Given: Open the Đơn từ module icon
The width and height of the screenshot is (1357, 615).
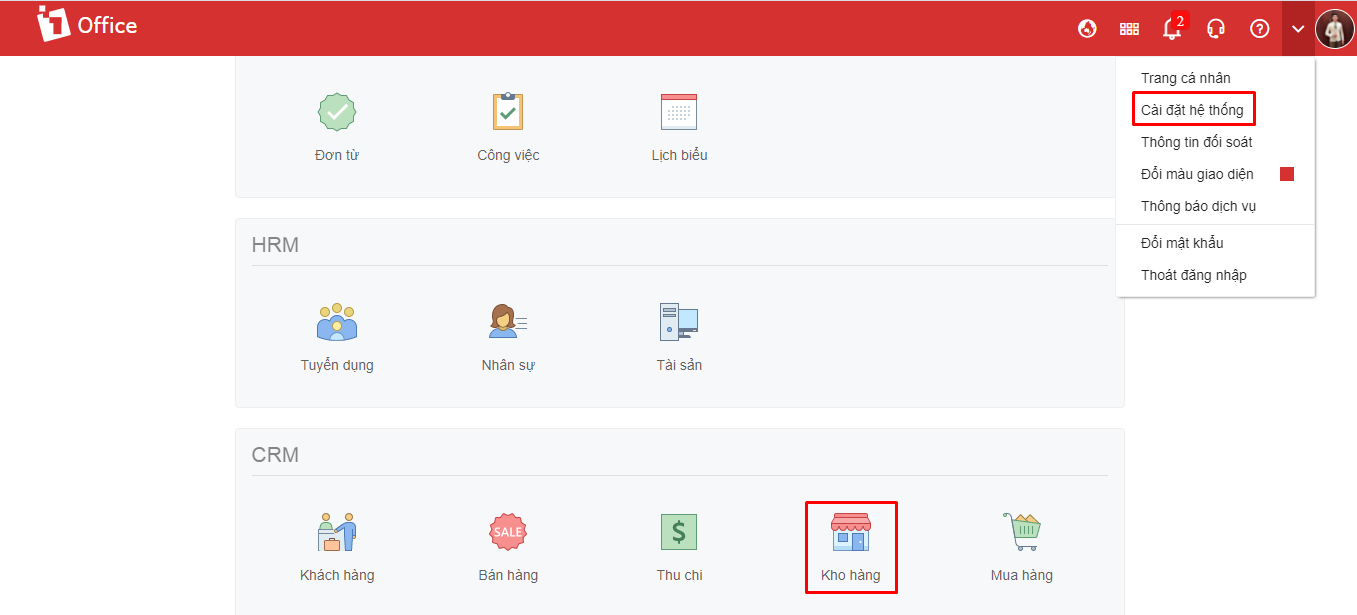Looking at the screenshot, I should pos(336,112).
